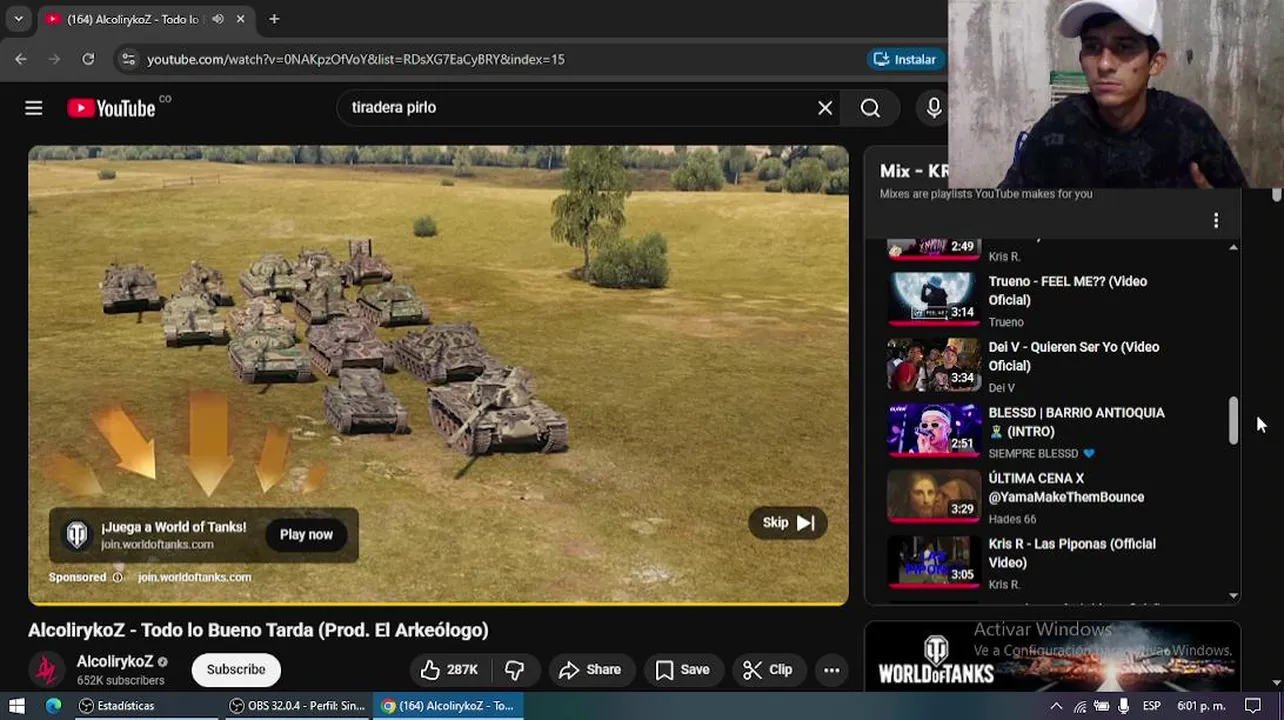Click playlist scroll-up arrow
The image size is (1284, 720).
1233,247
